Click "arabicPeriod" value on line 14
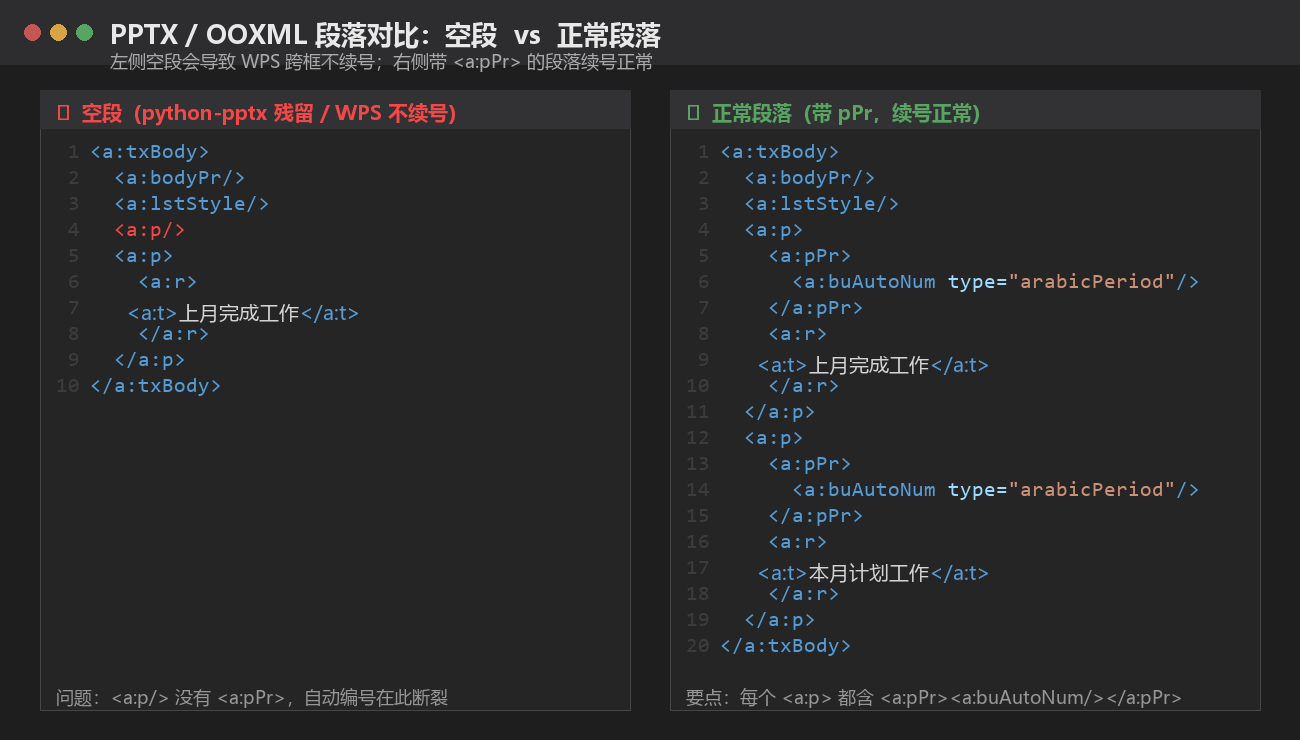This screenshot has height=740, width=1300. pos(1092,490)
